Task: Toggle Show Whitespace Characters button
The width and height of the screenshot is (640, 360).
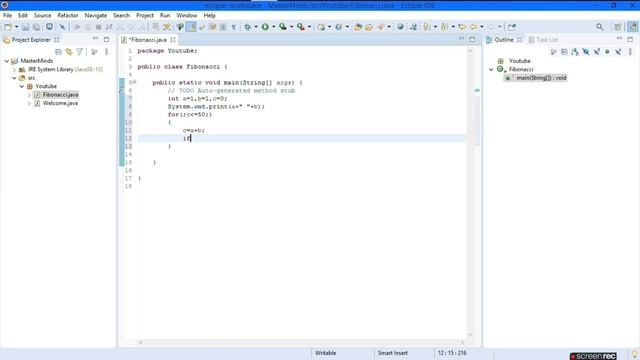Action: (233, 27)
